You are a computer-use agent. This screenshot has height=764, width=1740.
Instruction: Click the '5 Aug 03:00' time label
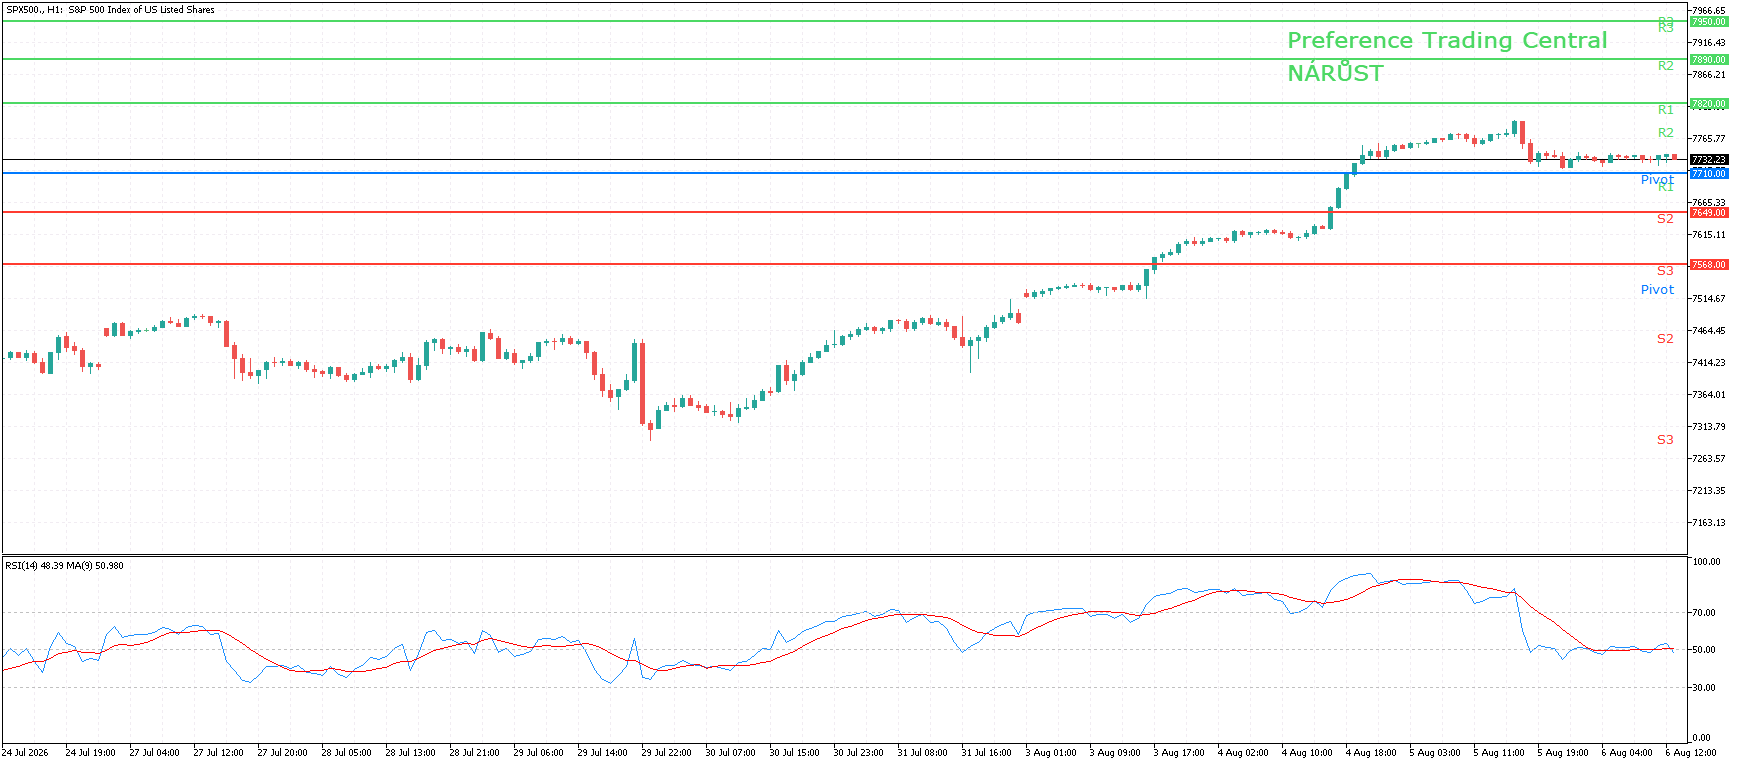(x=1434, y=753)
